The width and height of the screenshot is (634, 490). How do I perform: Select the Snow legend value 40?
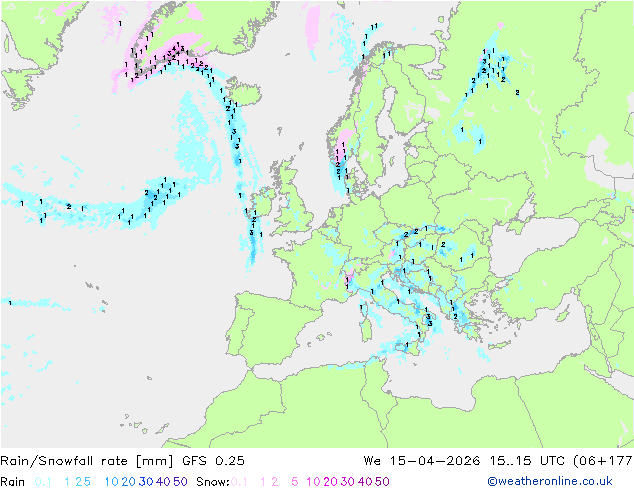click(x=365, y=482)
